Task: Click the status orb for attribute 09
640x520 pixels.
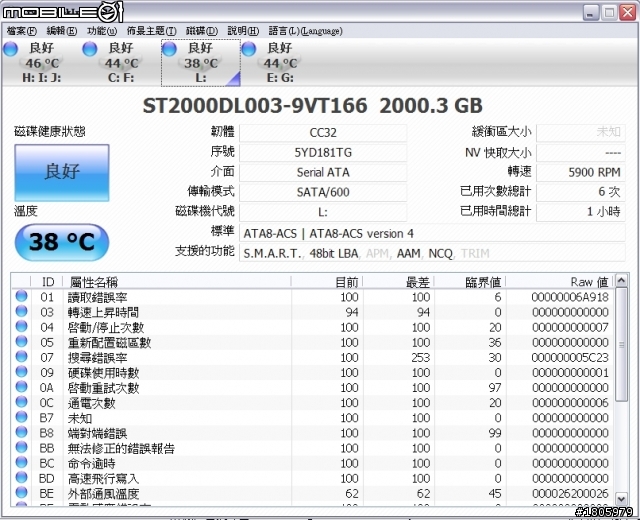Action: (x=21, y=372)
